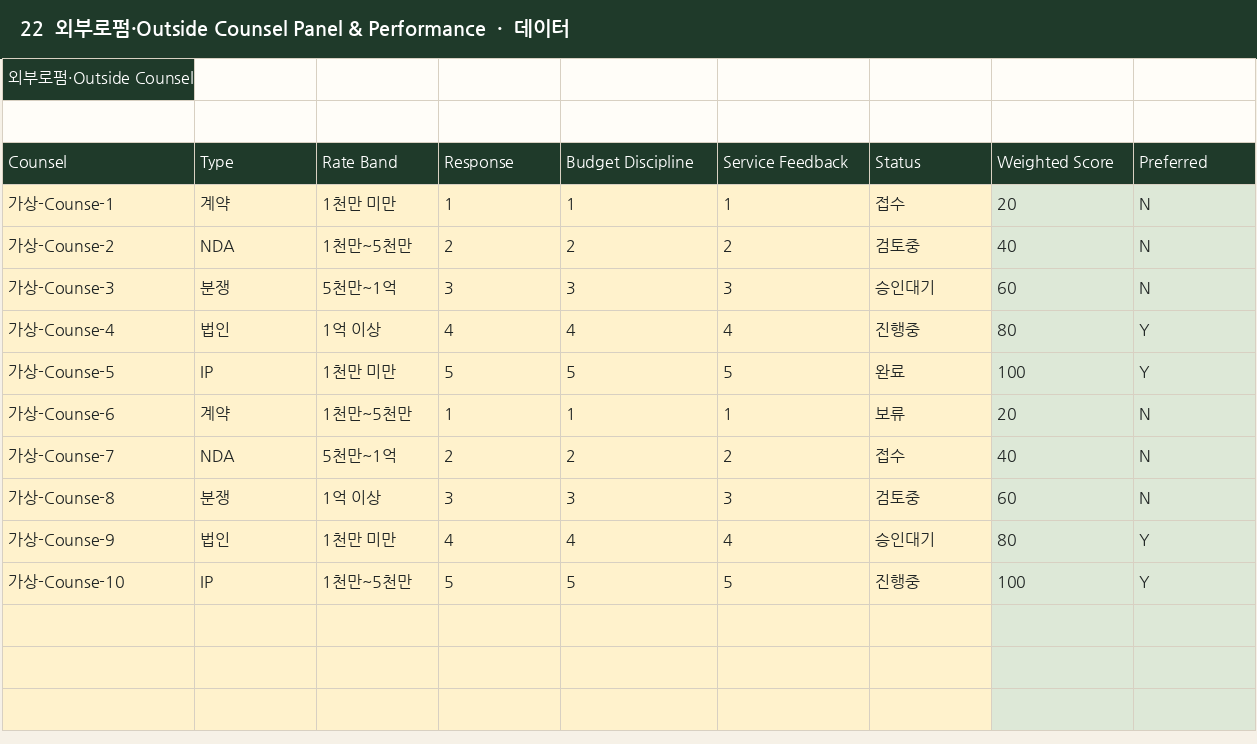The image size is (1257, 744).
Task: Click Preferred 'Y' in 가상-Counse-9 row
Action: [1194, 541]
